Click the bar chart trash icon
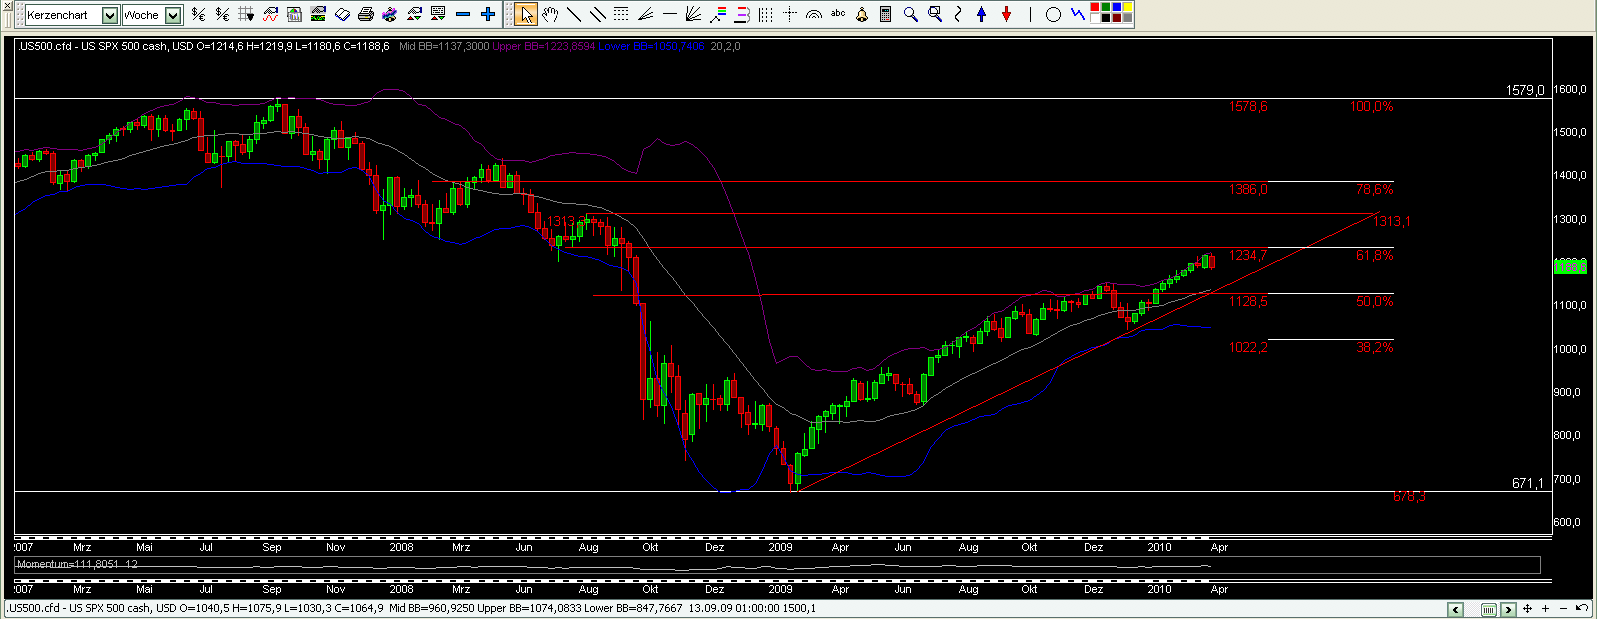Screen dimensions: 1597x619 (294, 14)
